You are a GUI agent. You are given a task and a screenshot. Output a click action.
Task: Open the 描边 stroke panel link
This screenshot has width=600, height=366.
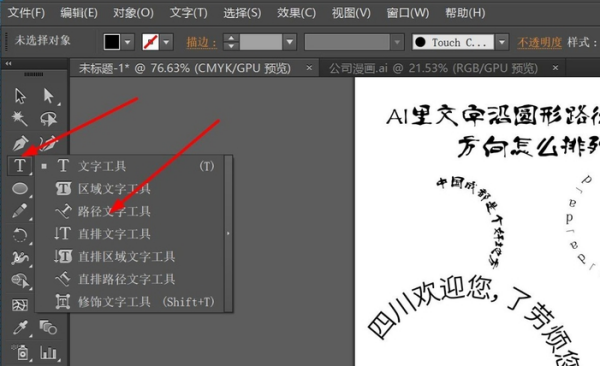(x=201, y=42)
